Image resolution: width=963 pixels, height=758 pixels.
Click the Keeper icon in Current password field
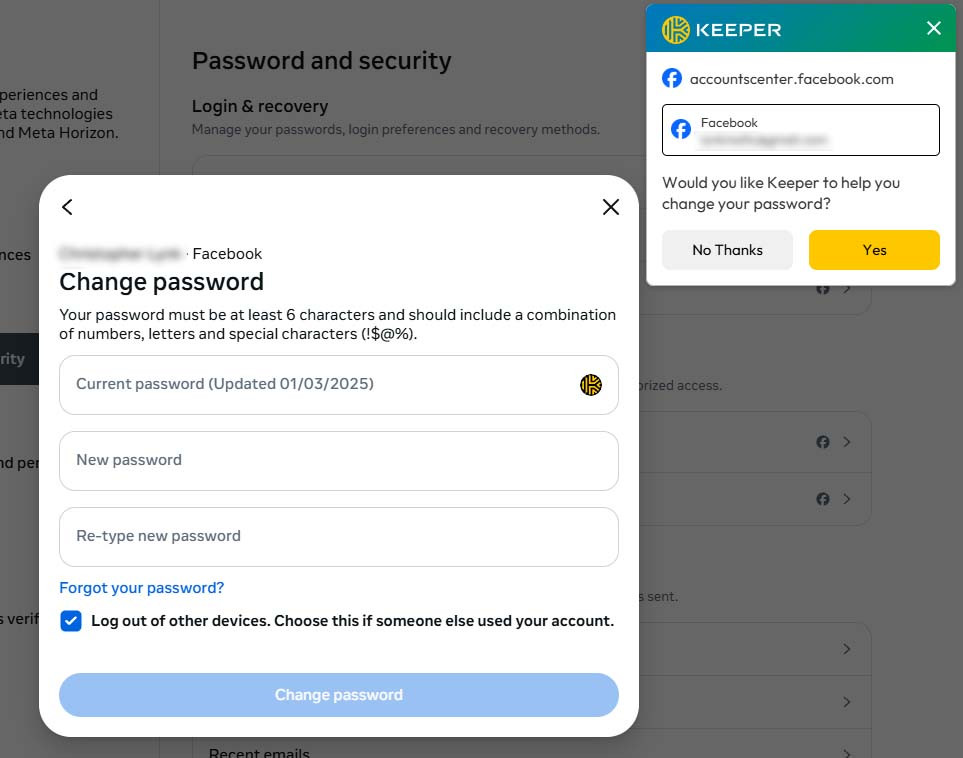(x=591, y=385)
